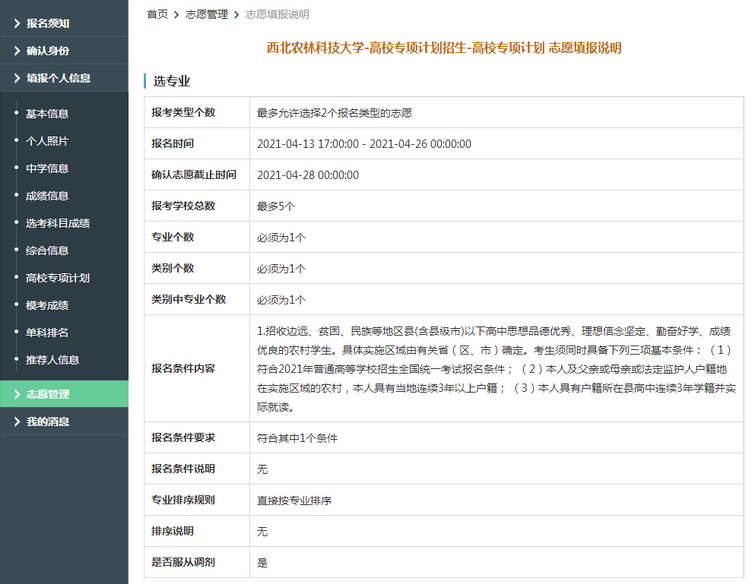Screen dimensions: 752x584
Task: Click chevron arrow beside 确认身份
Action: pyautogui.click(x=17, y=50)
